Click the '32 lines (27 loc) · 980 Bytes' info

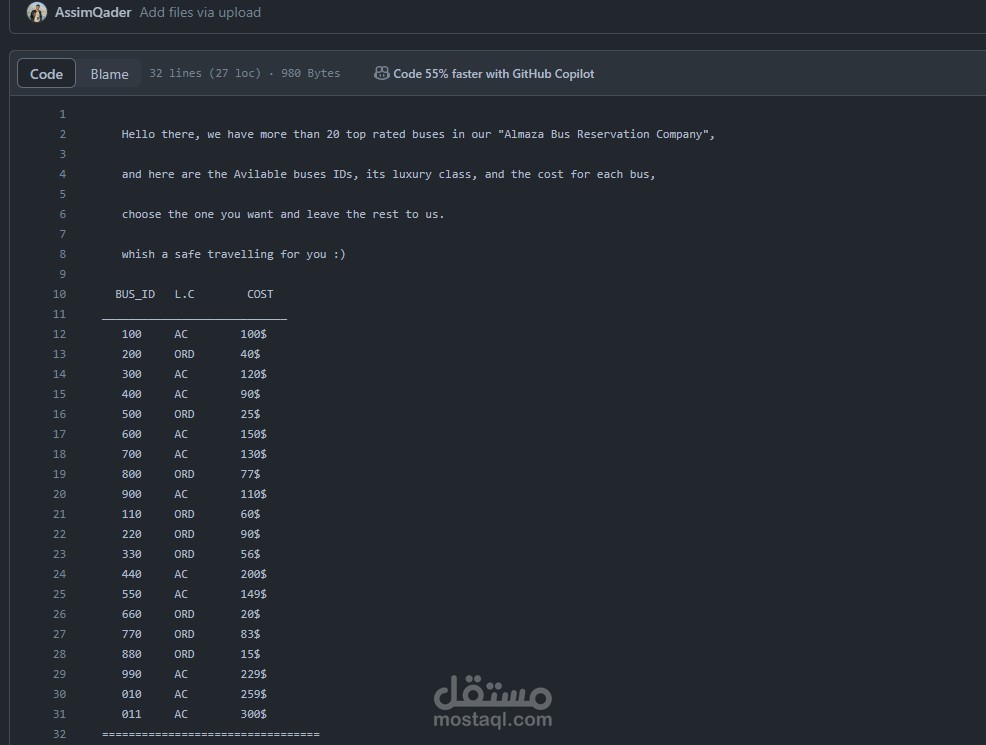tap(245, 74)
